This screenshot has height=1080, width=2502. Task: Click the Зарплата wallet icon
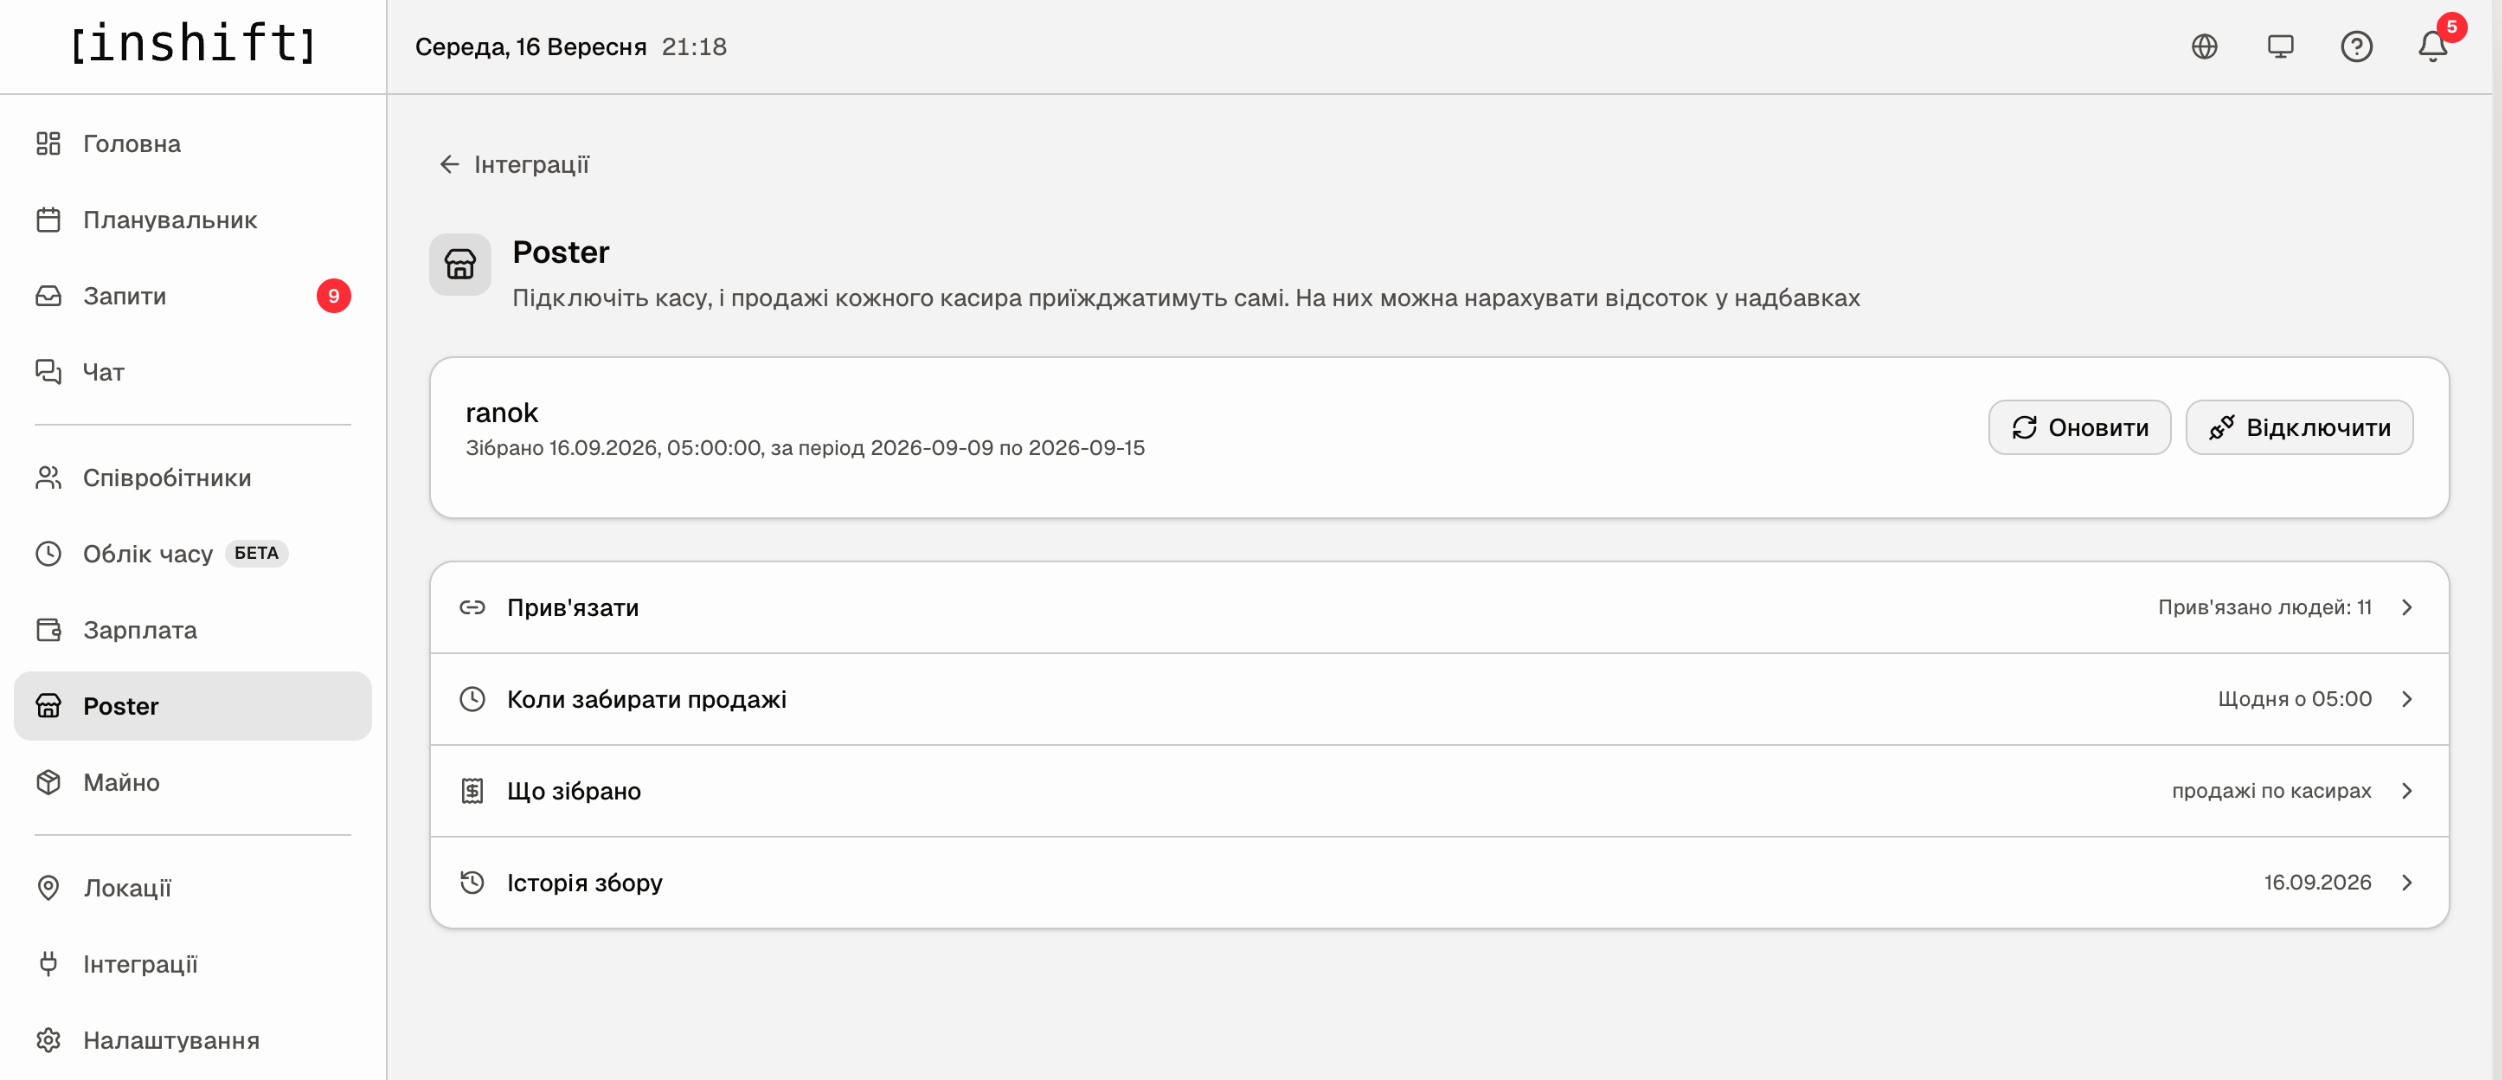click(48, 630)
